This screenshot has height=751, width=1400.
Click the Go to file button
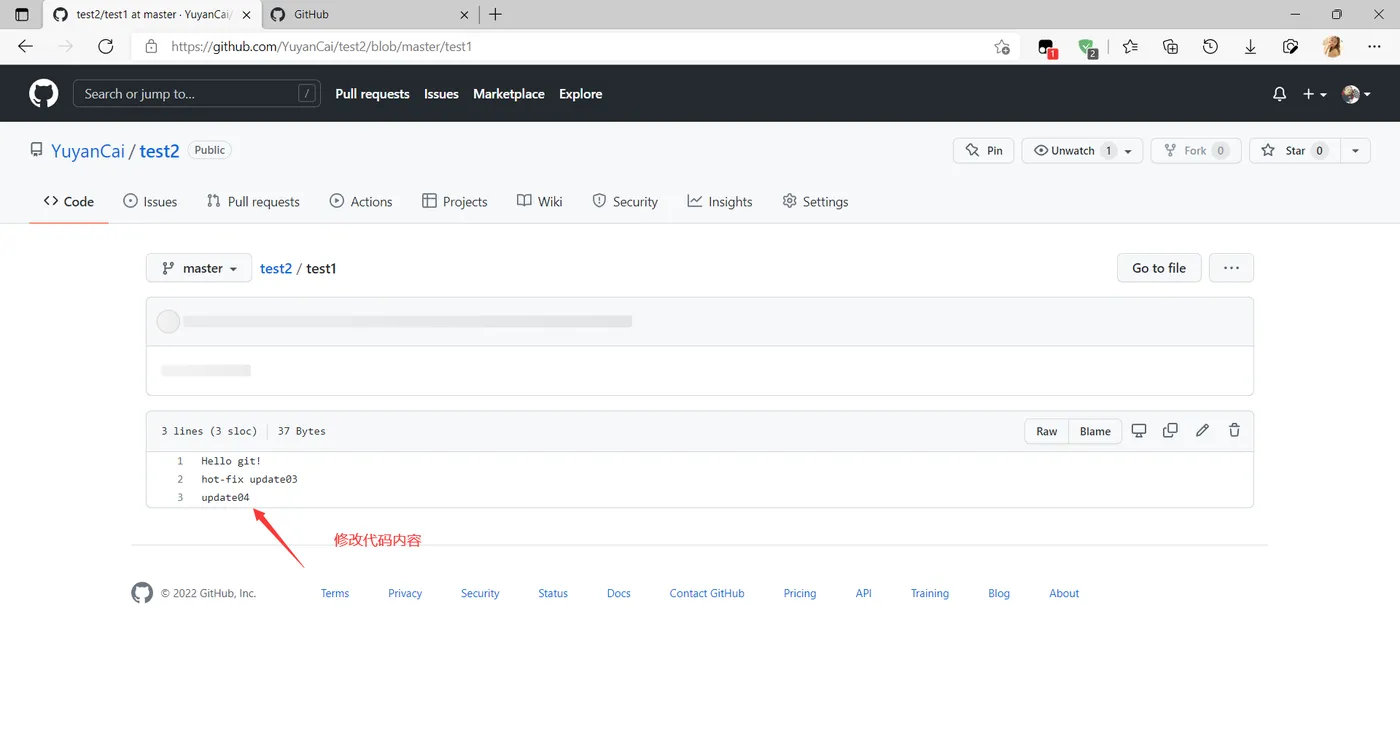coord(1159,268)
